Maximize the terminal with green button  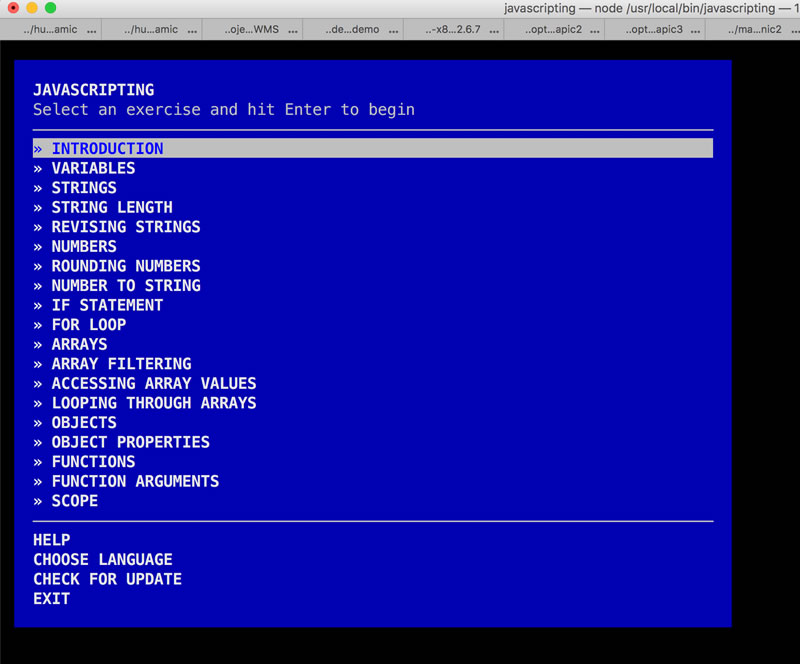(x=50, y=8)
